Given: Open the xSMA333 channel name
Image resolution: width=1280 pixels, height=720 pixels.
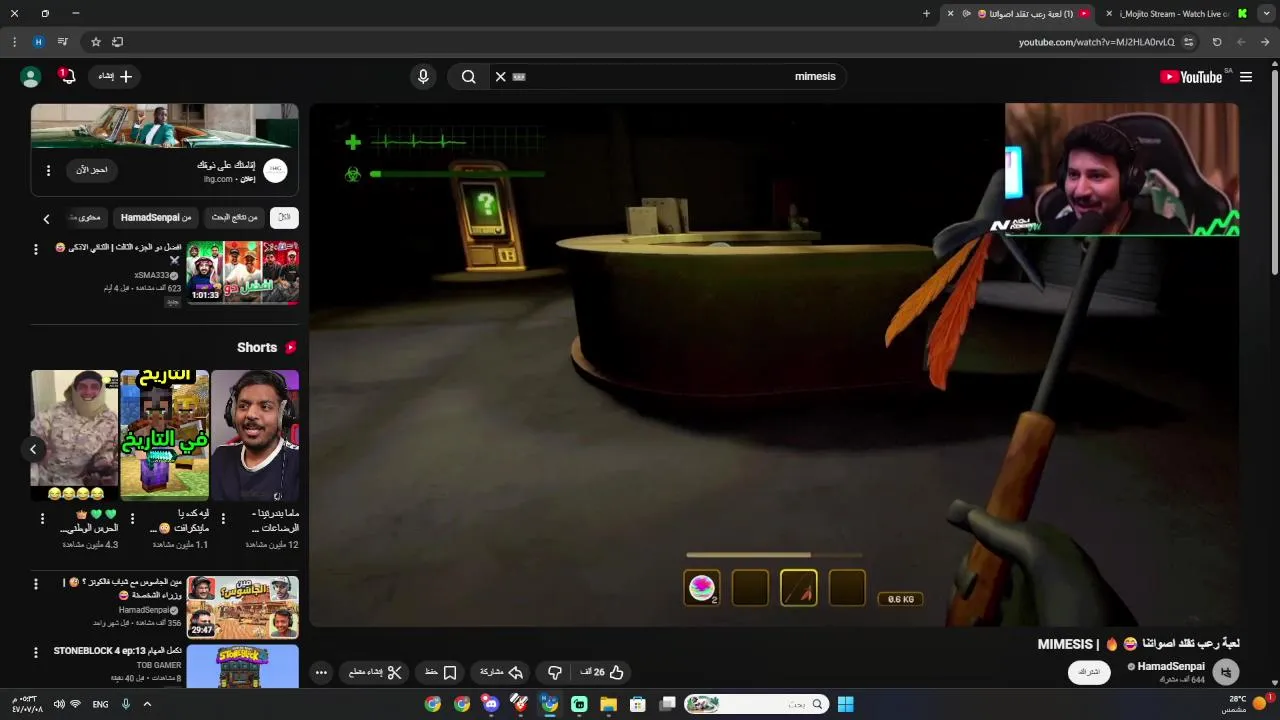Looking at the screenshot, I should [152, 275].
